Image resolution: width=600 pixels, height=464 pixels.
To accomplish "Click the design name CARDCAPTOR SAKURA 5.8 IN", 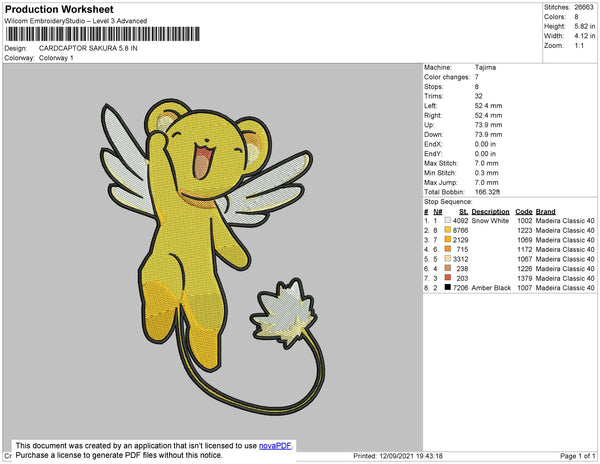I will click(x=88, y=49).
